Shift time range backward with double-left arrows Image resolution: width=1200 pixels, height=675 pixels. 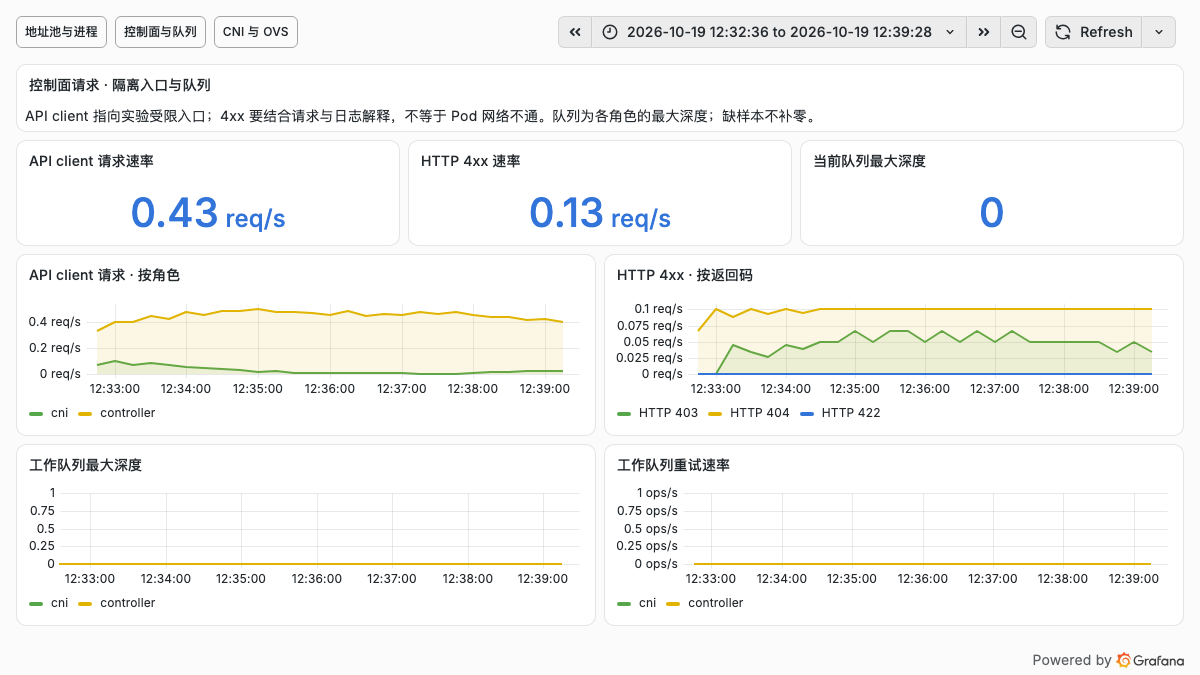coord(575,32)
